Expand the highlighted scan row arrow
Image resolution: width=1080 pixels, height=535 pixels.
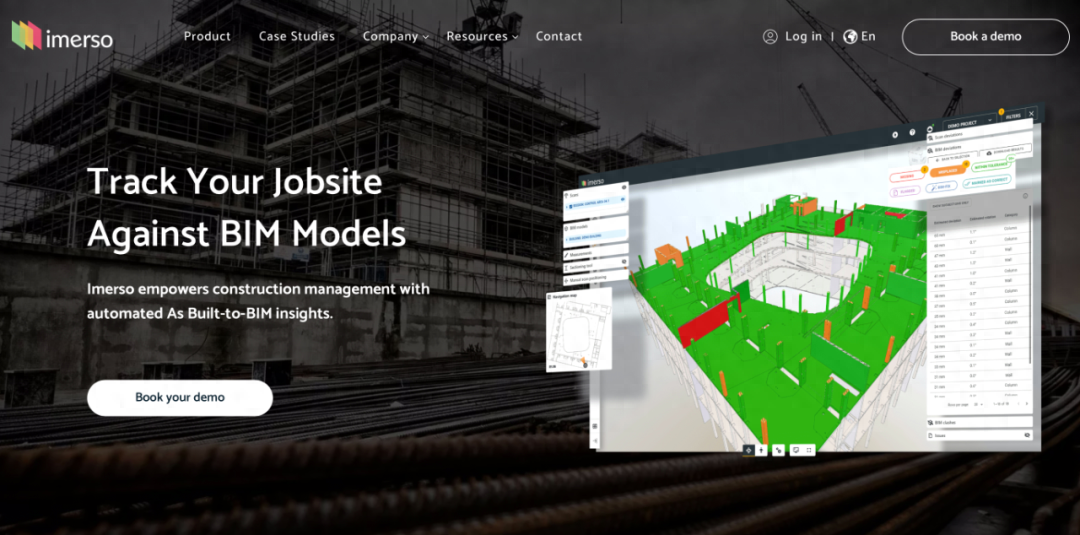point(567,207)
